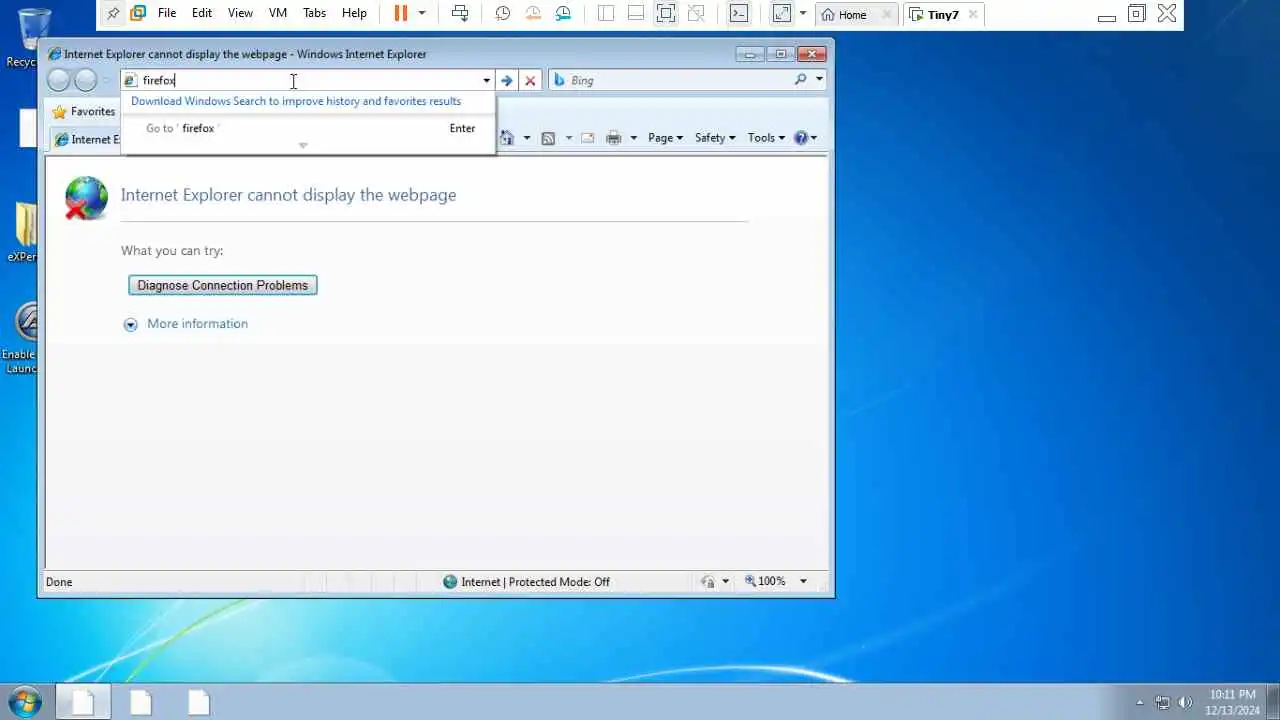Click Download Windows Search suggestion link
This screenshot has width=1280, height=720.
(296, 101)
